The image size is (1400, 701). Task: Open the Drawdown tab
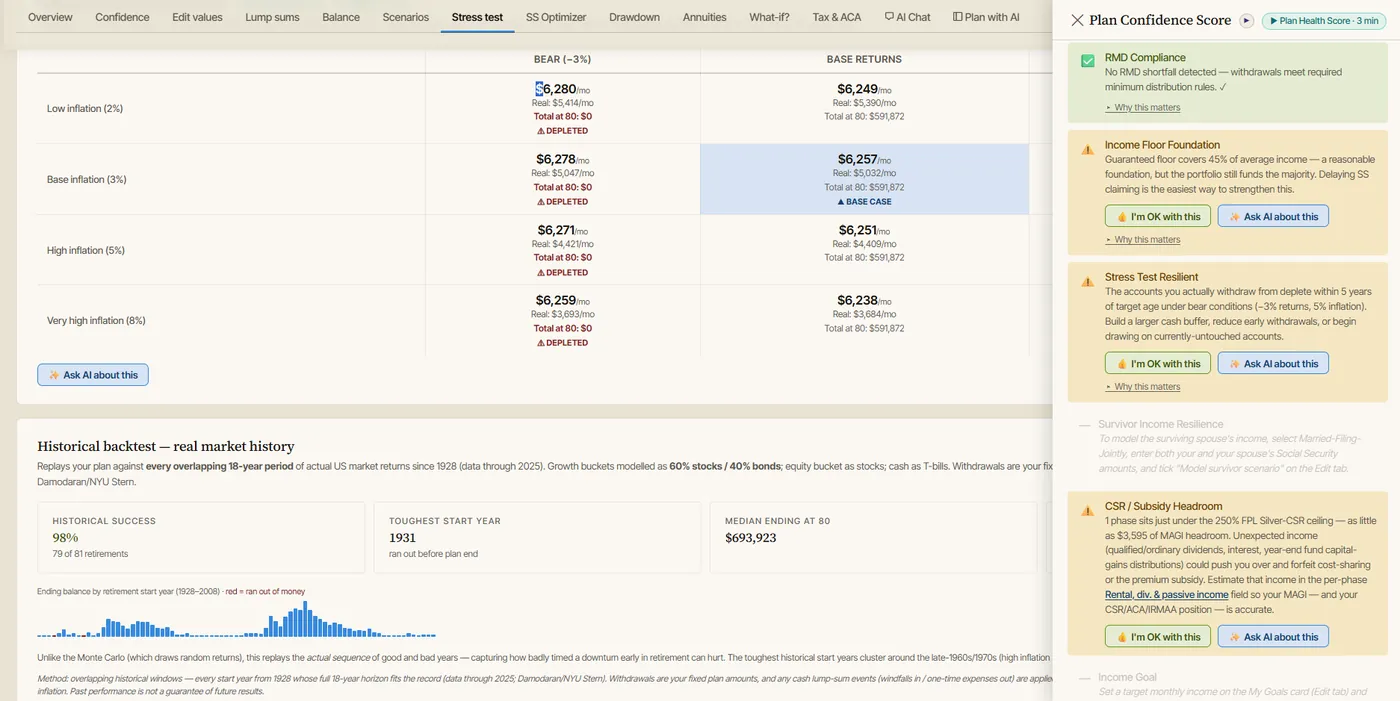(634, 17)
